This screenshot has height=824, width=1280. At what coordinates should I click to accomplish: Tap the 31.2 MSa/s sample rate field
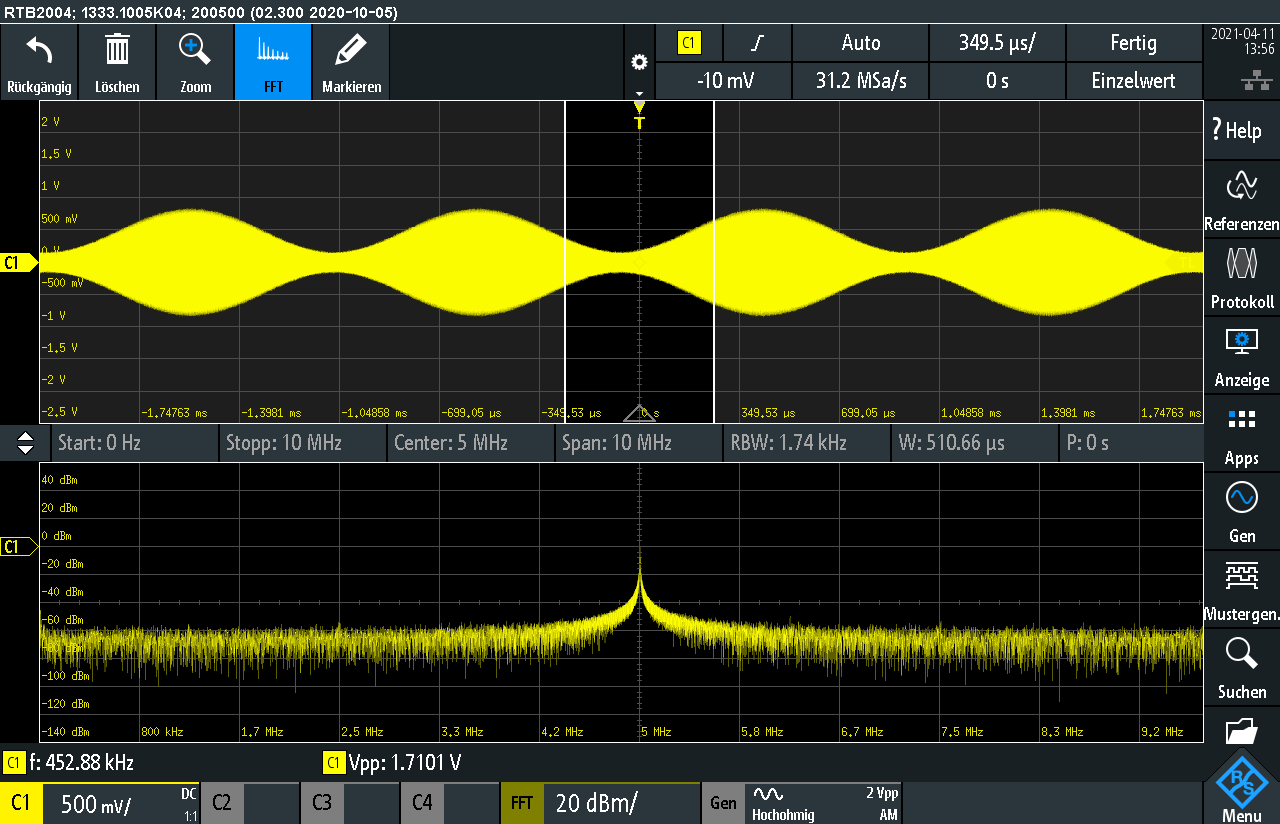click(x=860, y=81)
